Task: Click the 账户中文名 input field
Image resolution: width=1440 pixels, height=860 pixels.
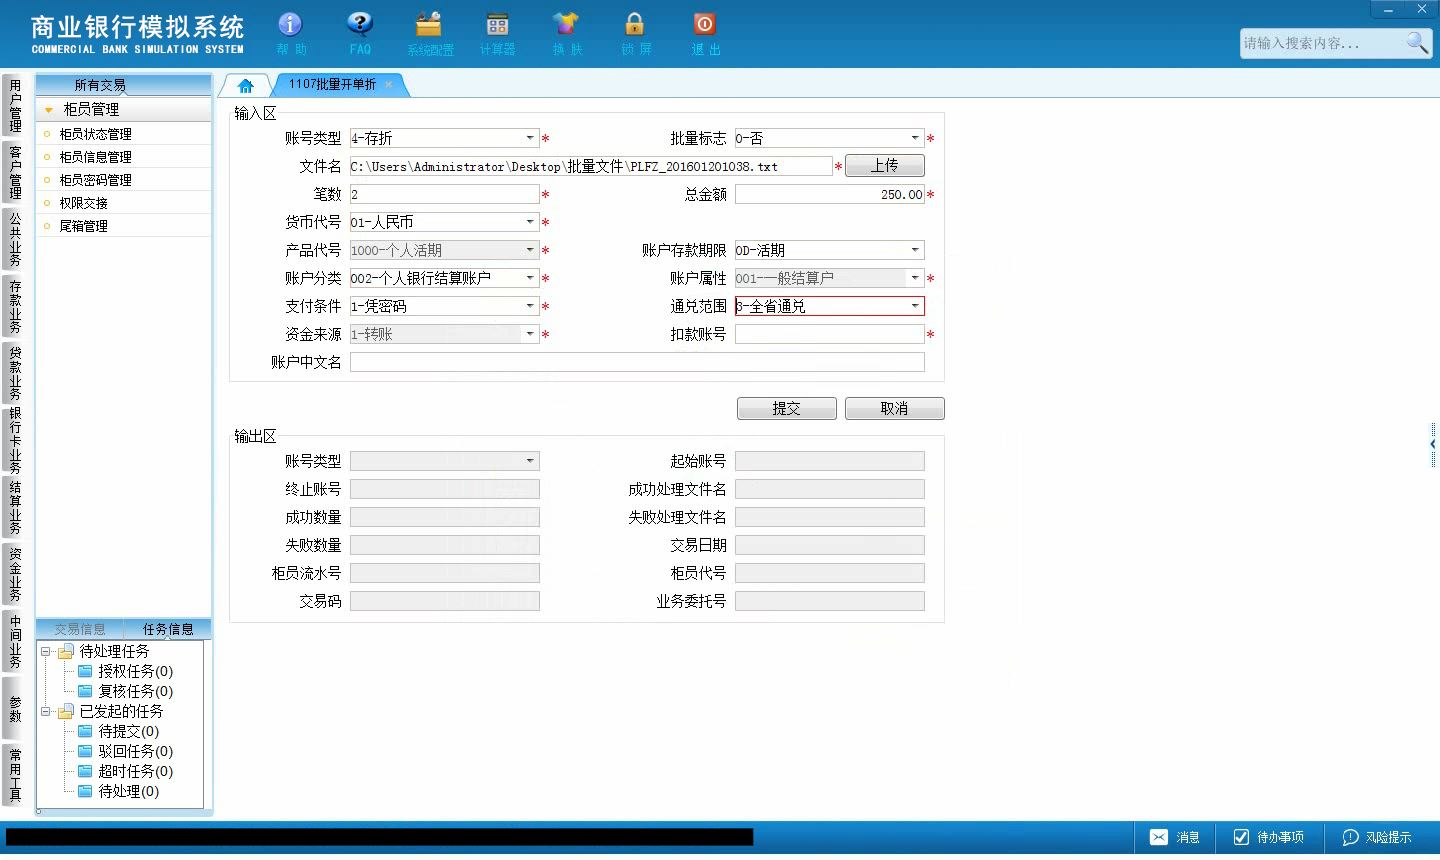Action: click(637, 362)
